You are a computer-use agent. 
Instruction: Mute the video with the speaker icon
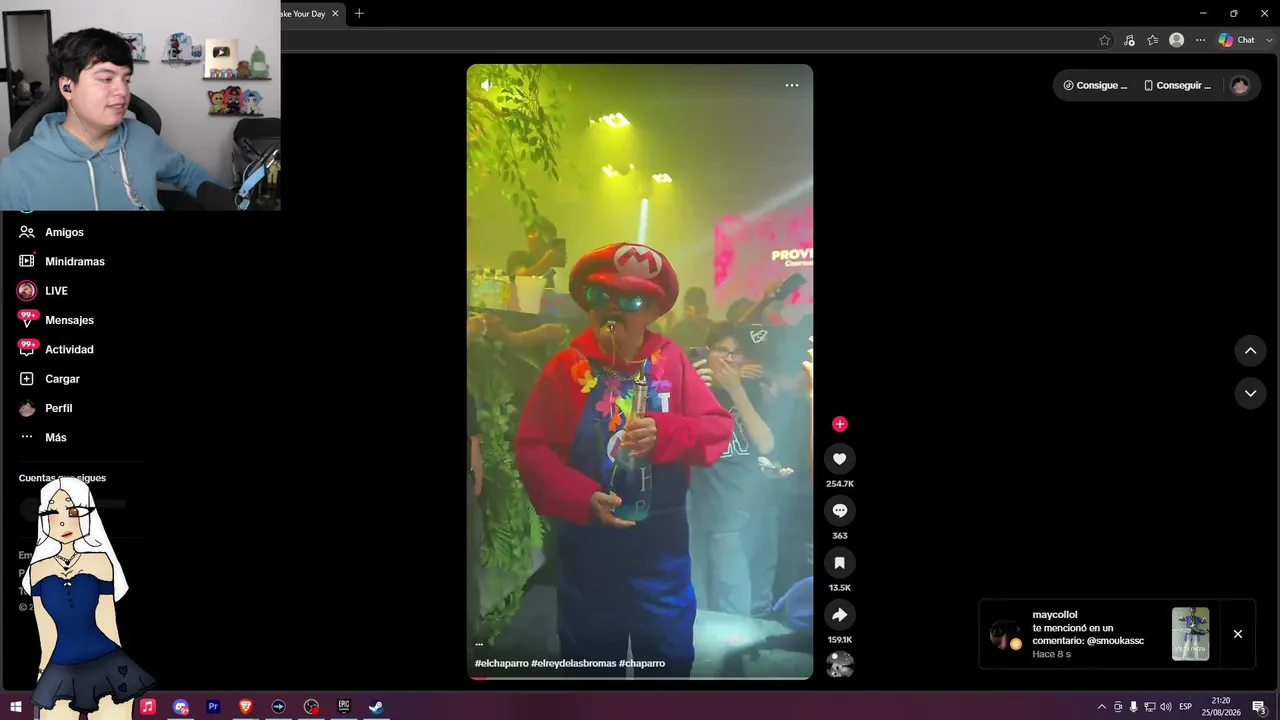point(487,86)
